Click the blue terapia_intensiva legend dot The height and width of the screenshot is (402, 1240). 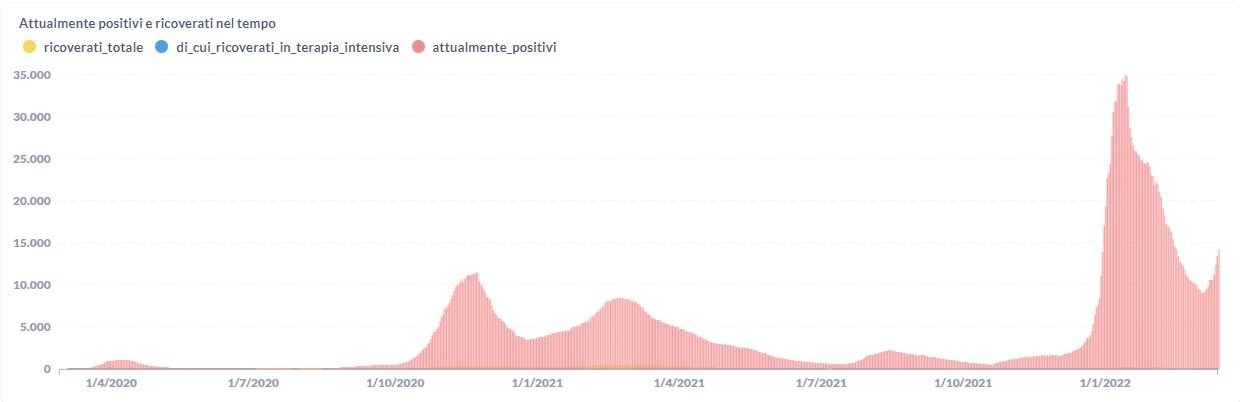coord(161,47)
